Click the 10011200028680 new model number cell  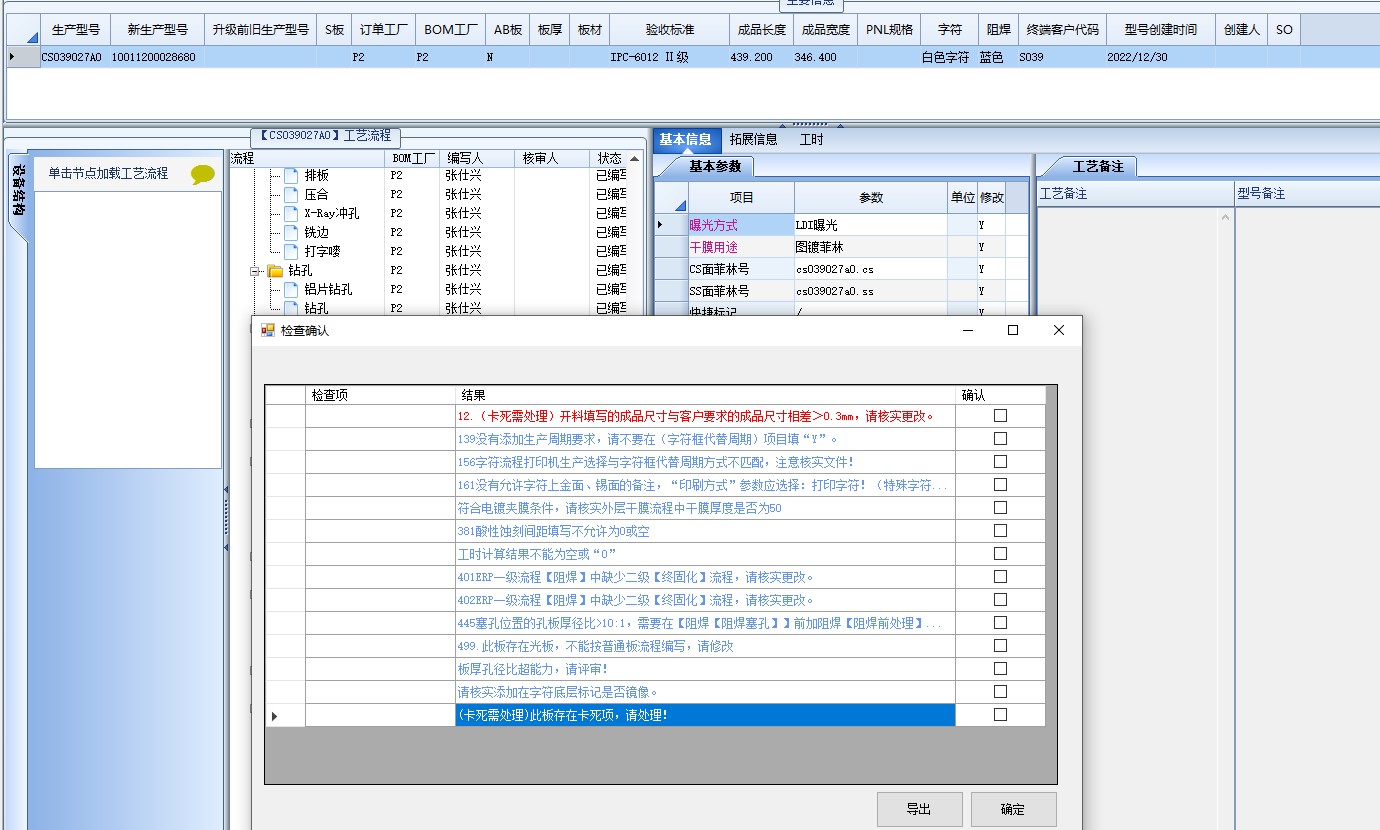point(156,57)
